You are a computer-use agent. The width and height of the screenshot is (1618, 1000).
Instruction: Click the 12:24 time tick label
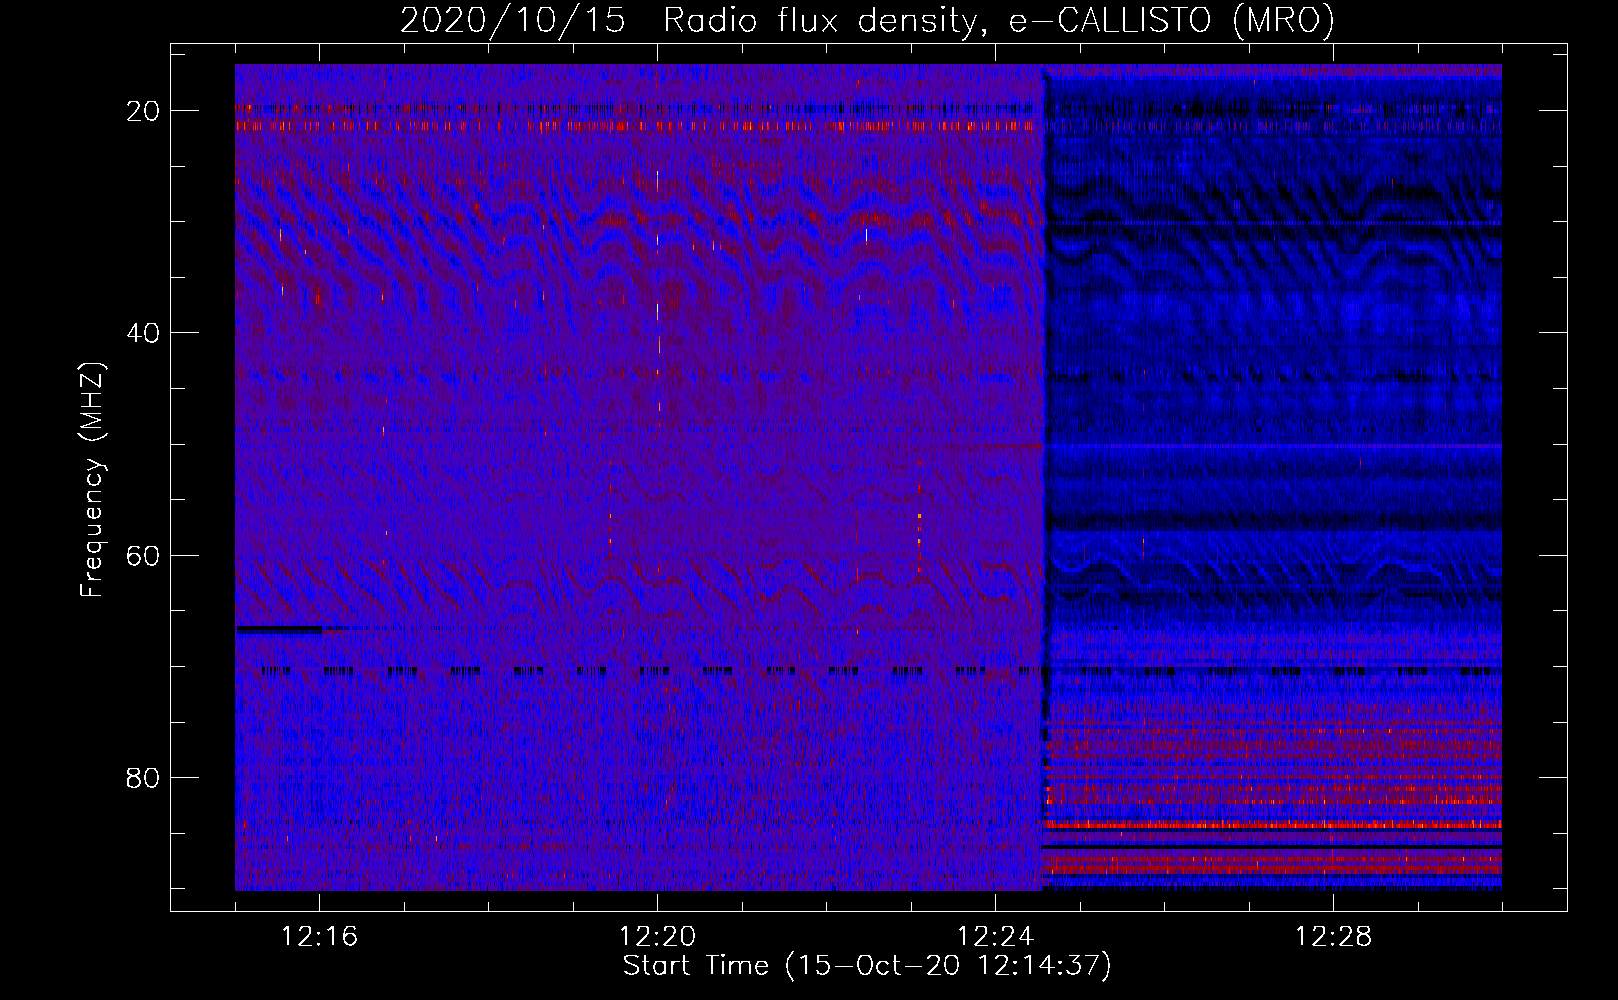pos(995,937)
